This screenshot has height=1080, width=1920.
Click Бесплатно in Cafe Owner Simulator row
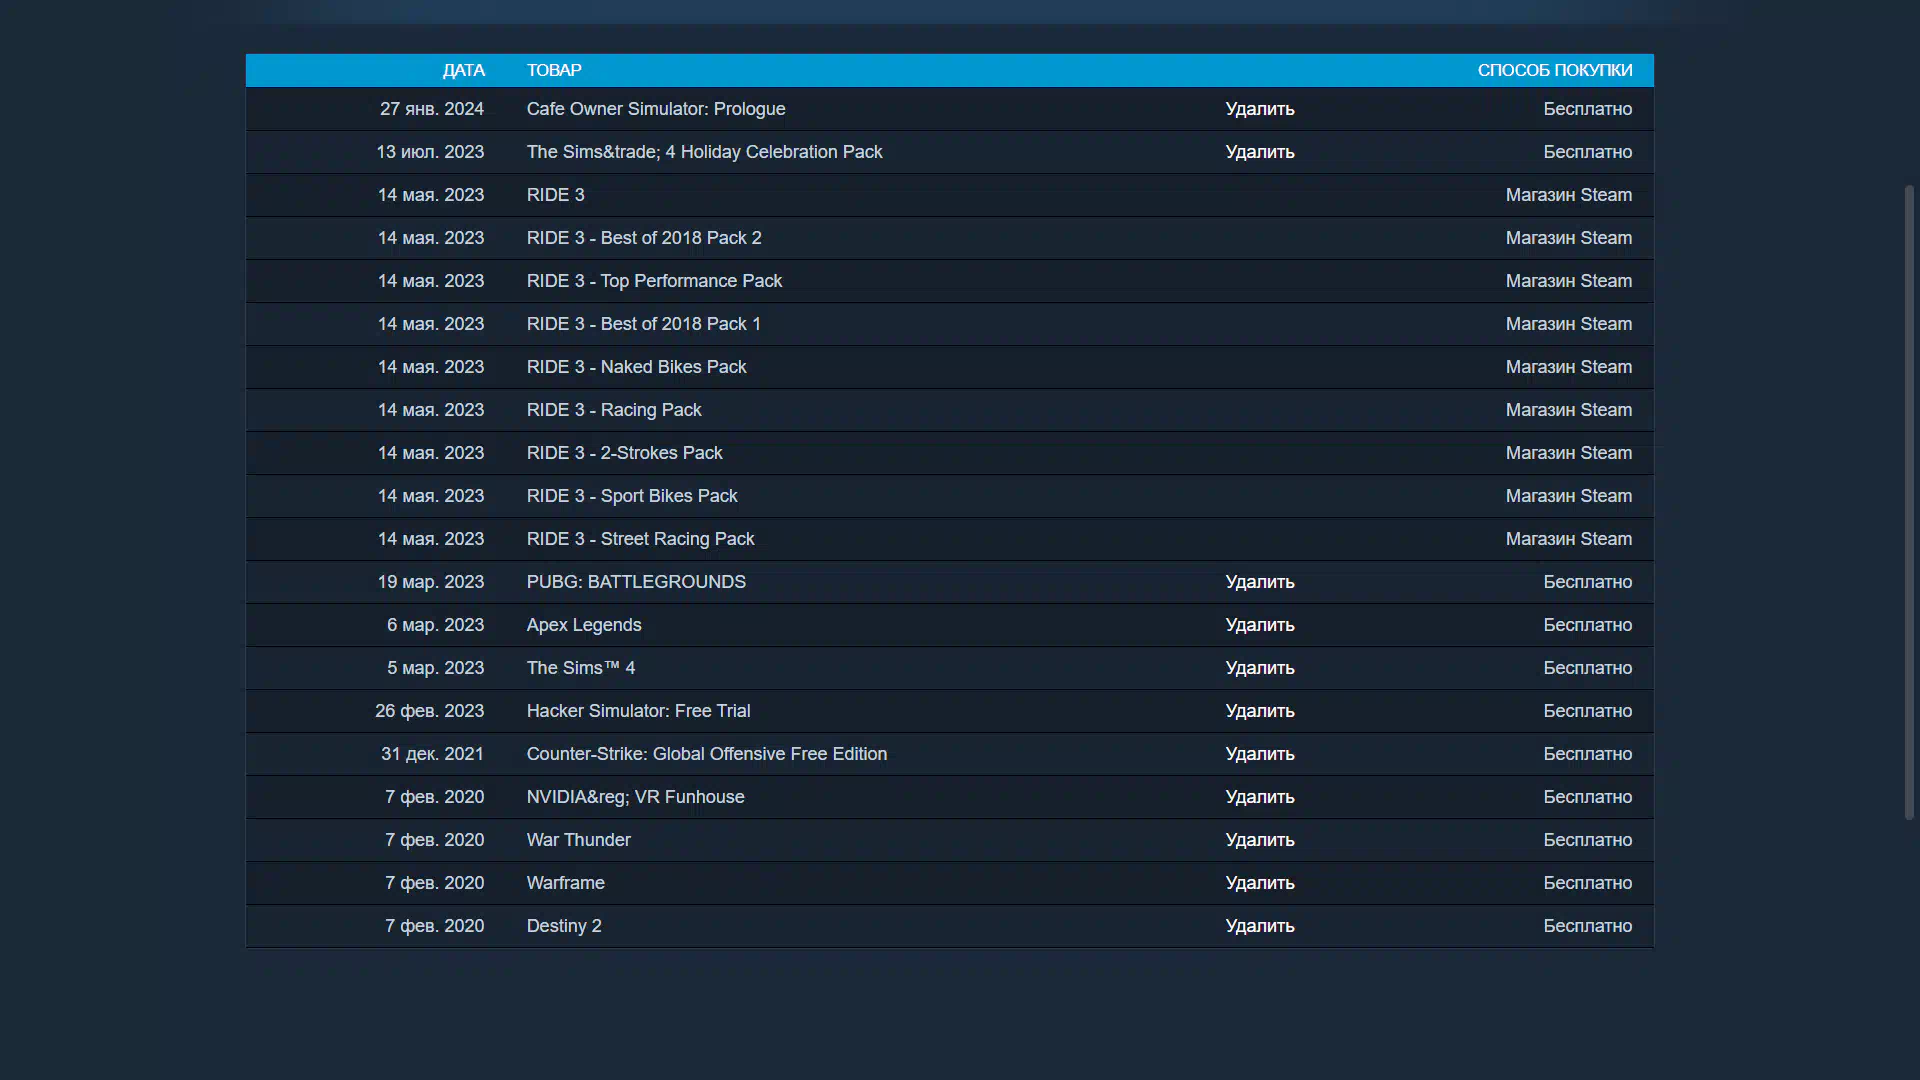(1588, 109)
